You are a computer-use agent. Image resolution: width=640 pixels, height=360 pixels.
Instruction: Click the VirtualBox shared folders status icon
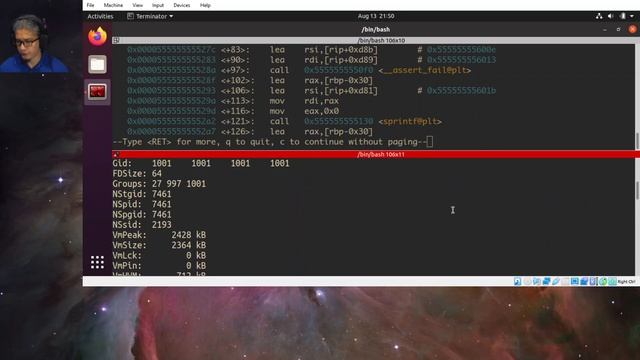tap(565, 281)
